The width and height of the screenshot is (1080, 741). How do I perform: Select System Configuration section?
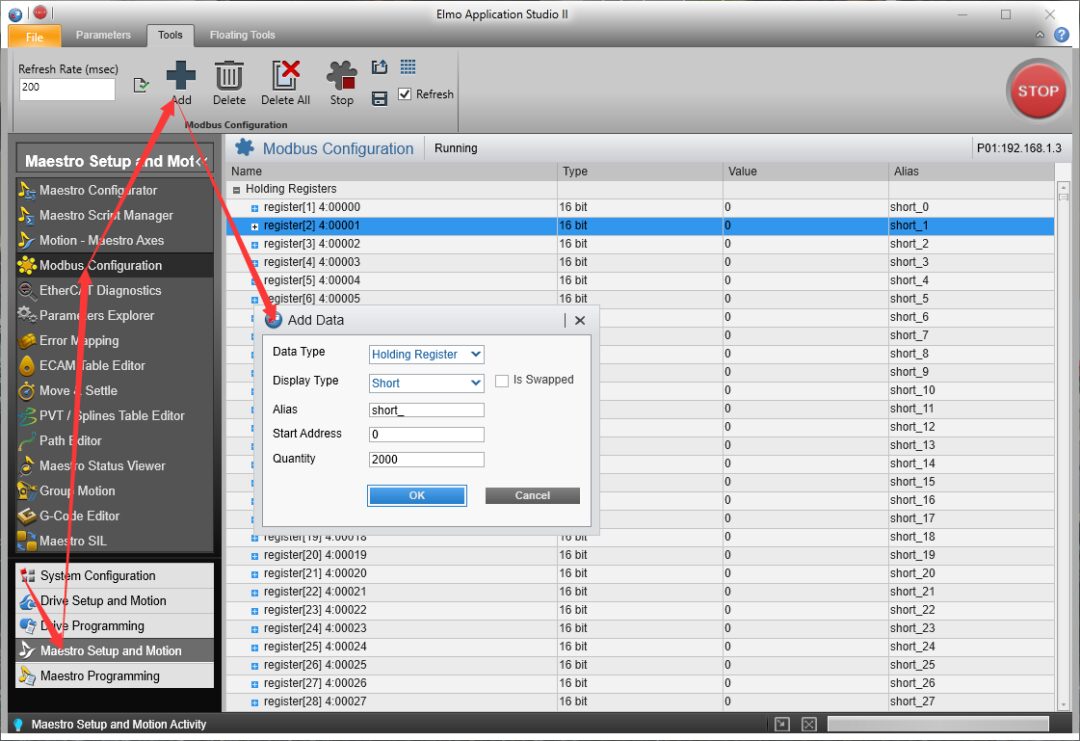[114, 575]
